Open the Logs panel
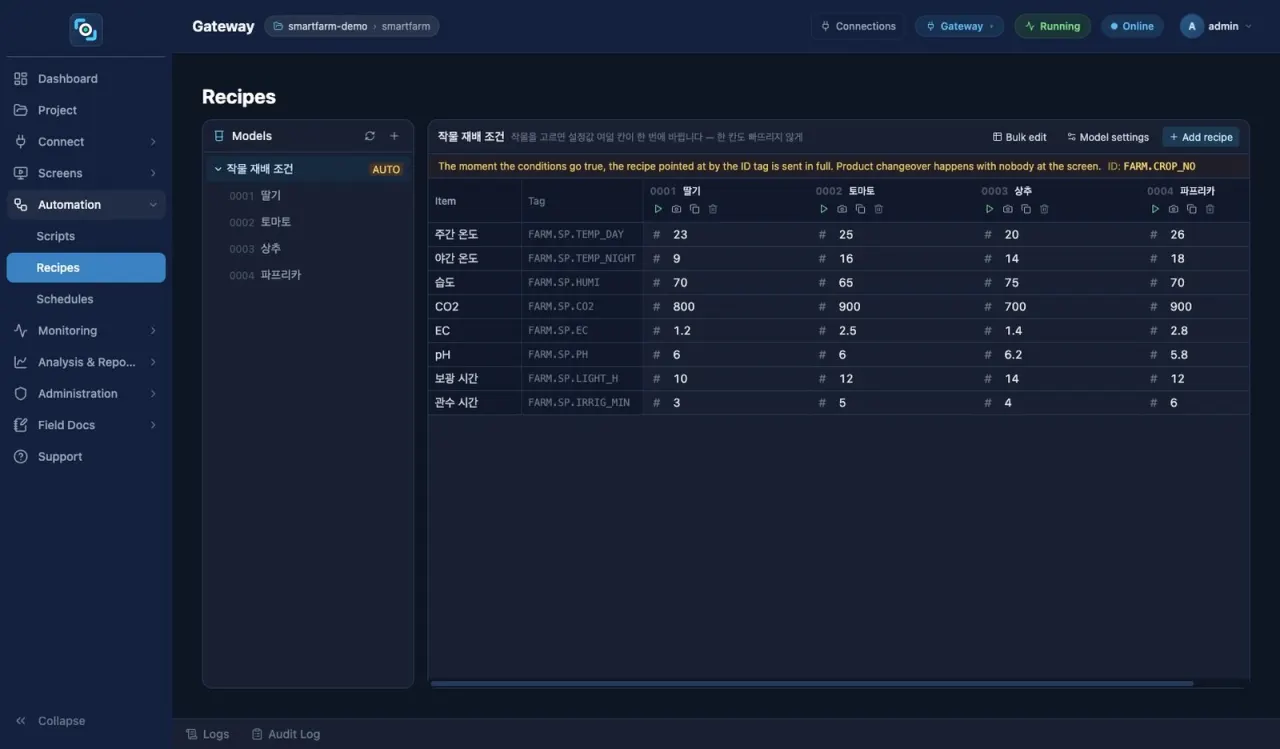The image size is (1280, 749). [x=208, y=734]
